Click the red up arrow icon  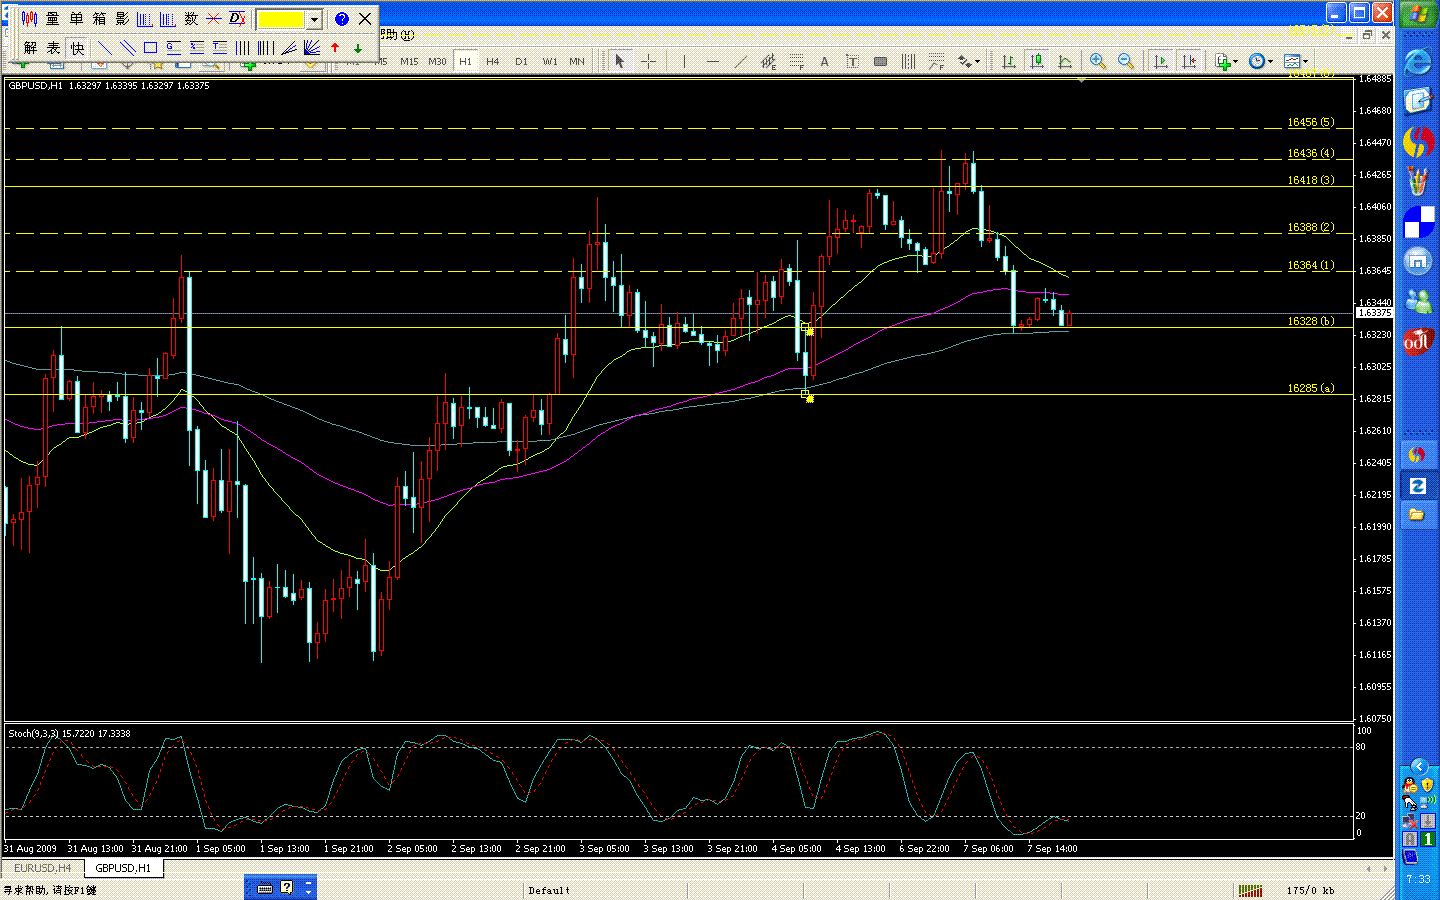pyautogui.click(x=335, y=47)
